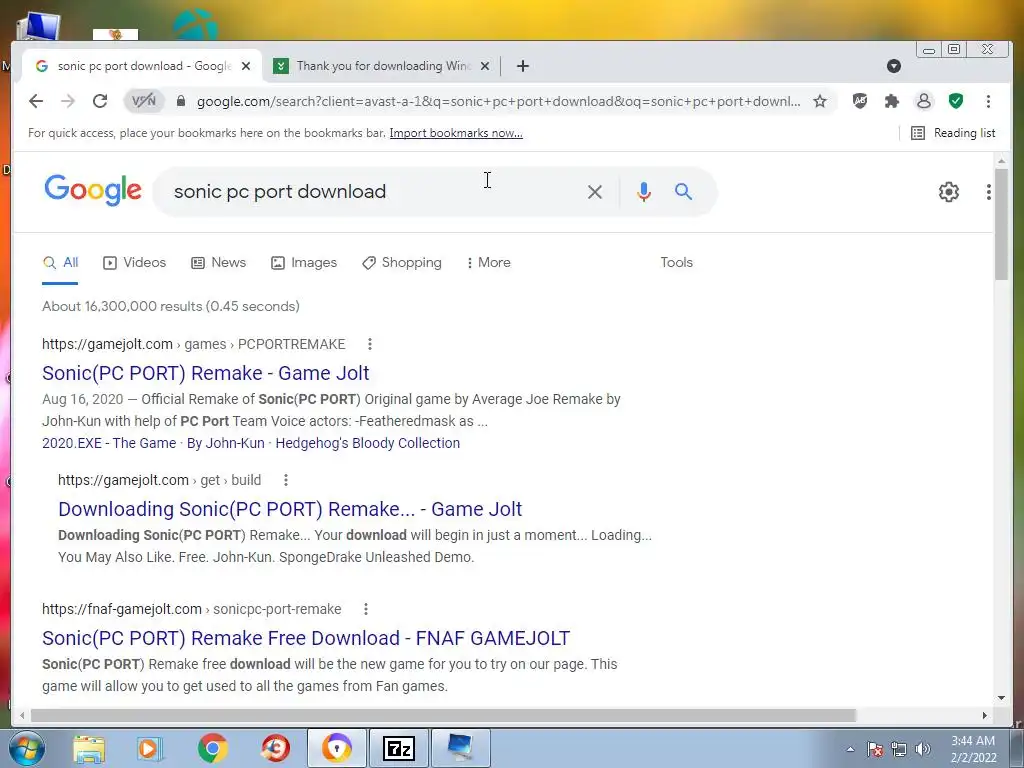Open the red CCleaner taskbar icon
Image resolution: width=1024 pixels, height=768 pixels.
click(x=275, y=748)
